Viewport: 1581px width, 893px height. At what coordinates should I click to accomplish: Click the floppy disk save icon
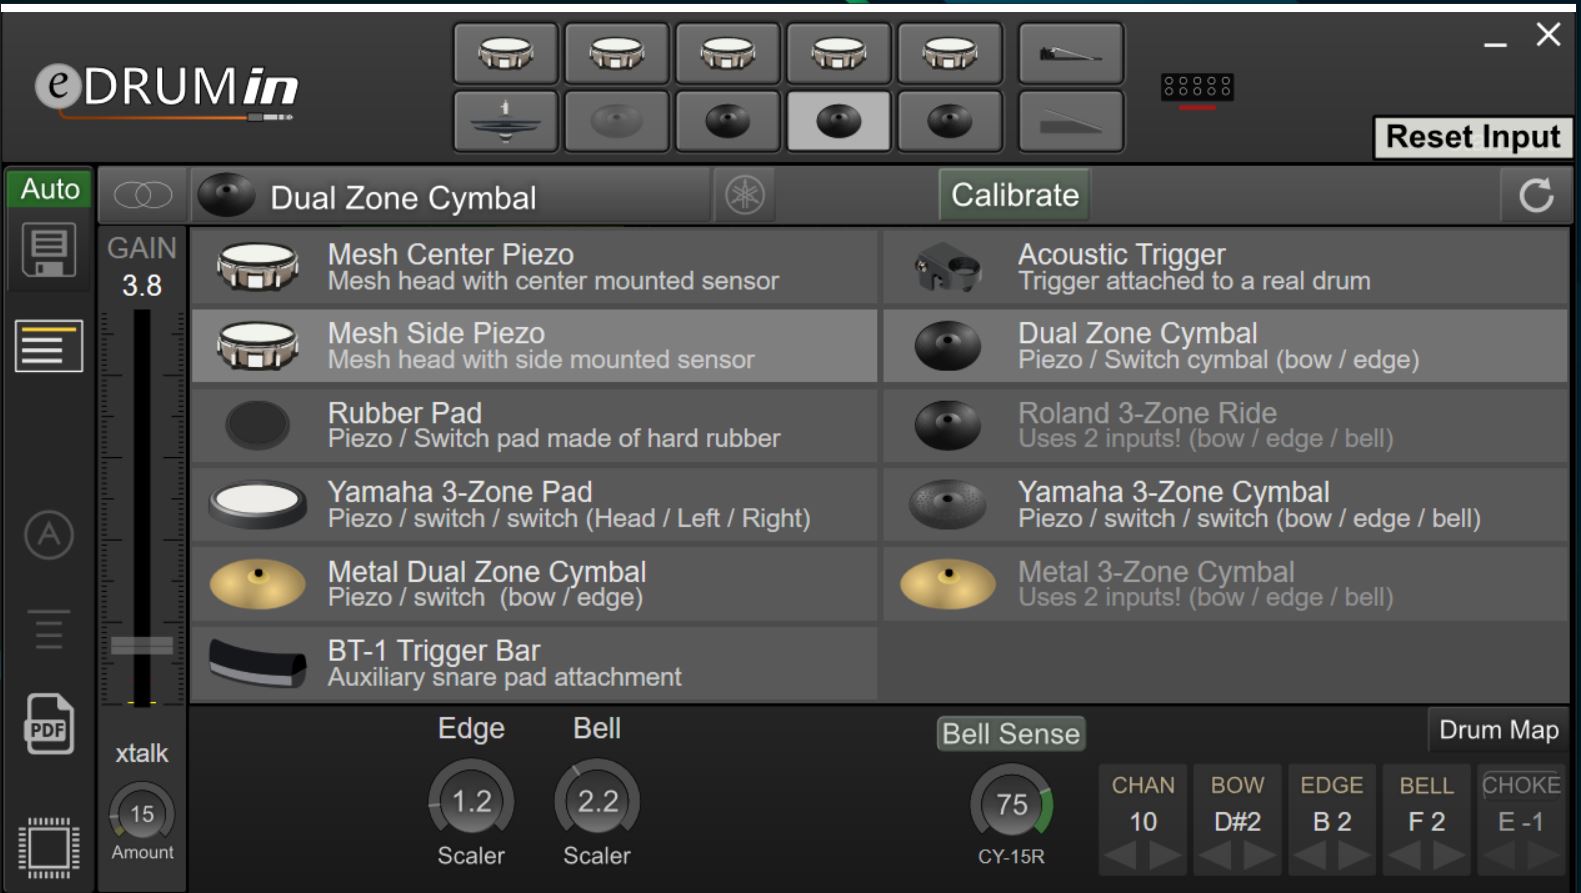coord(49,250)
